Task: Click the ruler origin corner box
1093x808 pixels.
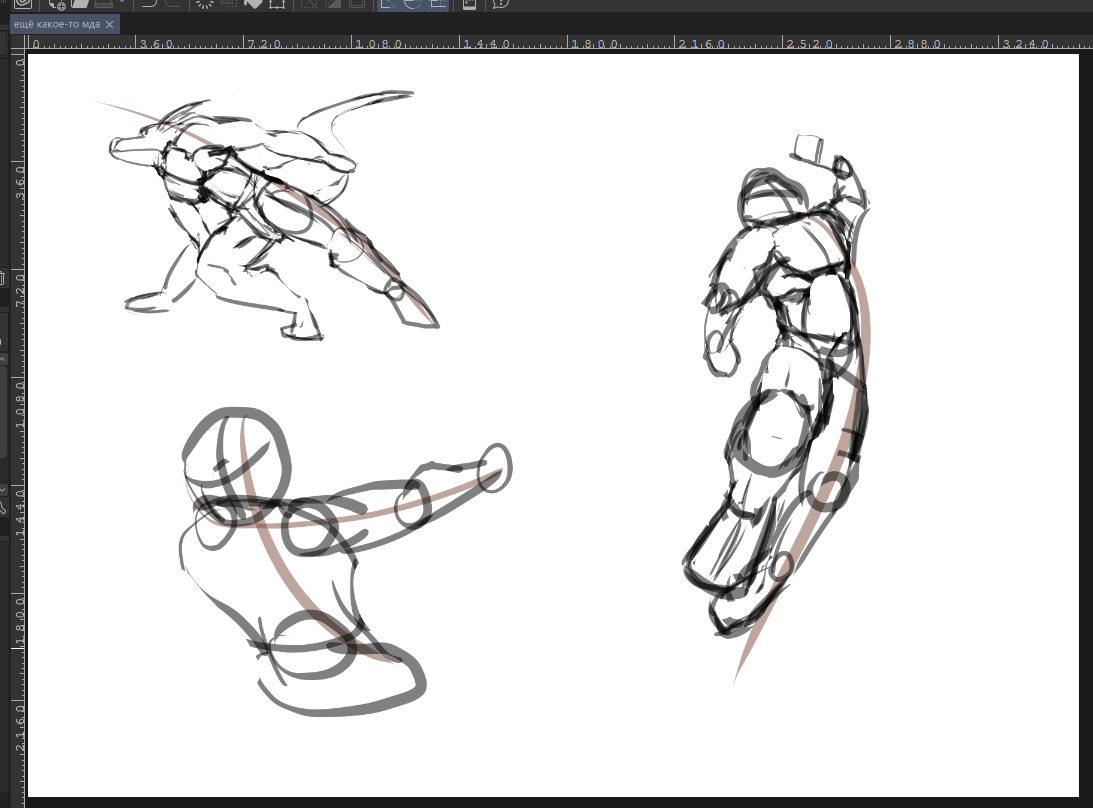Action: click(19, 43)
